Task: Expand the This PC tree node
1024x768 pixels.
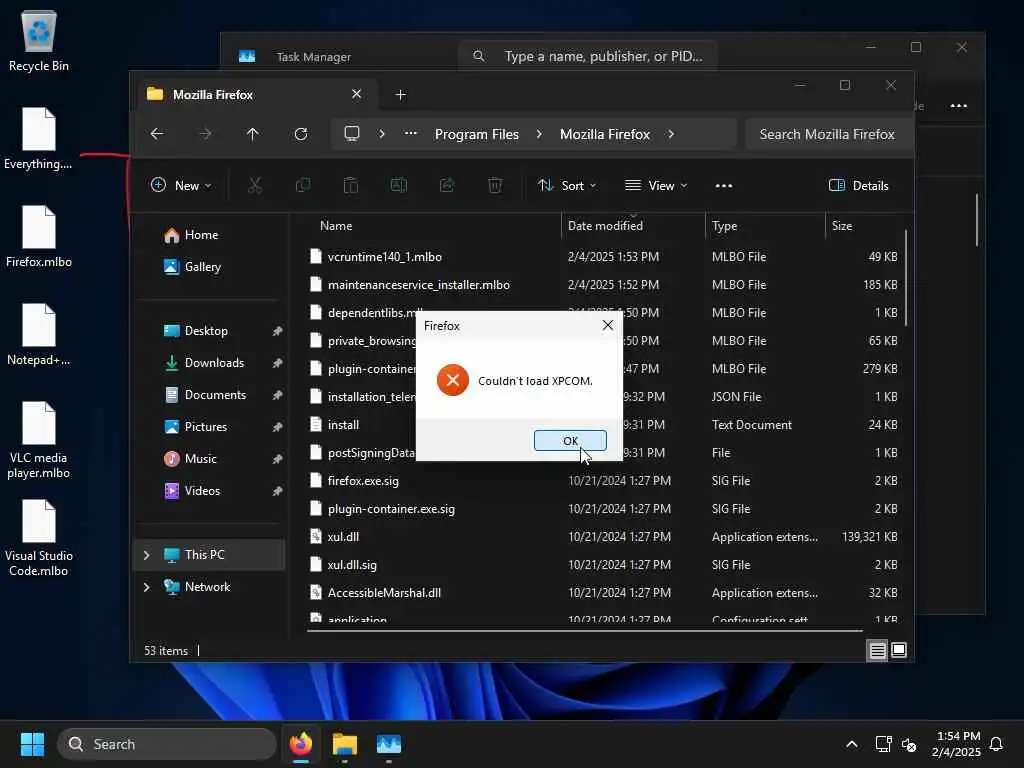Action: coord(146,555)
